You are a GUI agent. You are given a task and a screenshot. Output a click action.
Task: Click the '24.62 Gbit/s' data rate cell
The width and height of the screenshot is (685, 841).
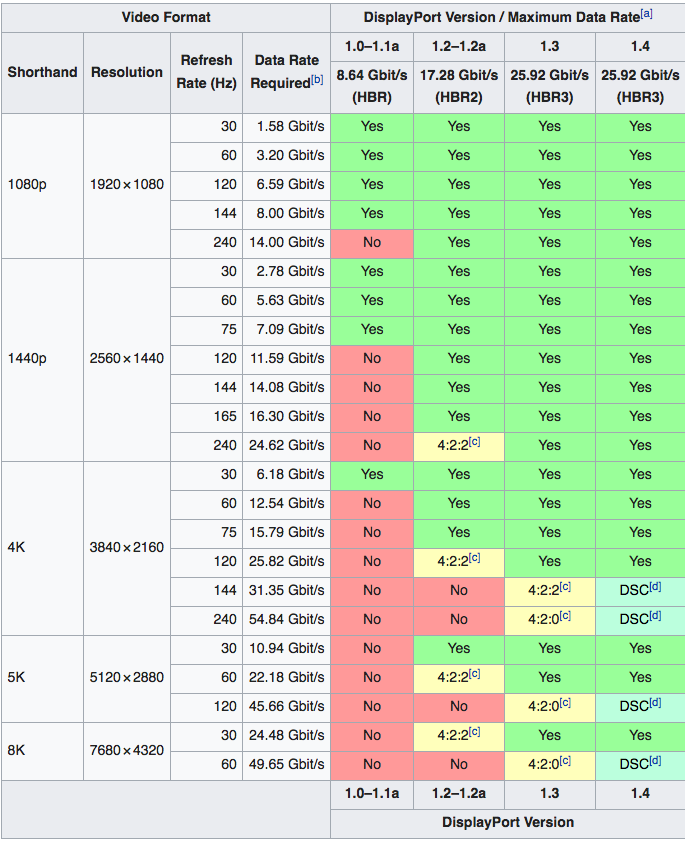click(286, 446)
